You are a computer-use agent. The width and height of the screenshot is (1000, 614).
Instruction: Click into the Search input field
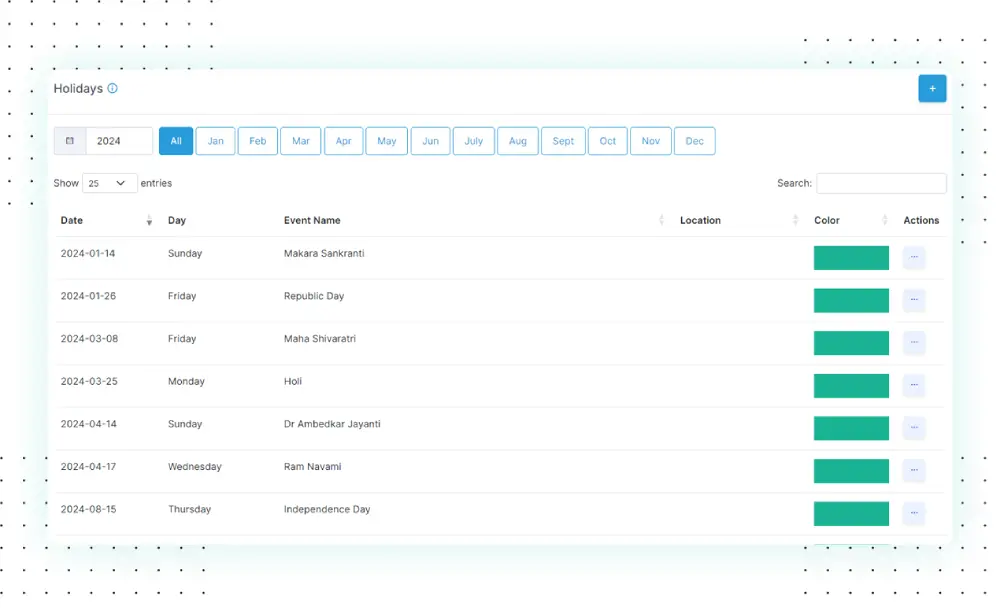pyautogui.click(x=881, y=183)
